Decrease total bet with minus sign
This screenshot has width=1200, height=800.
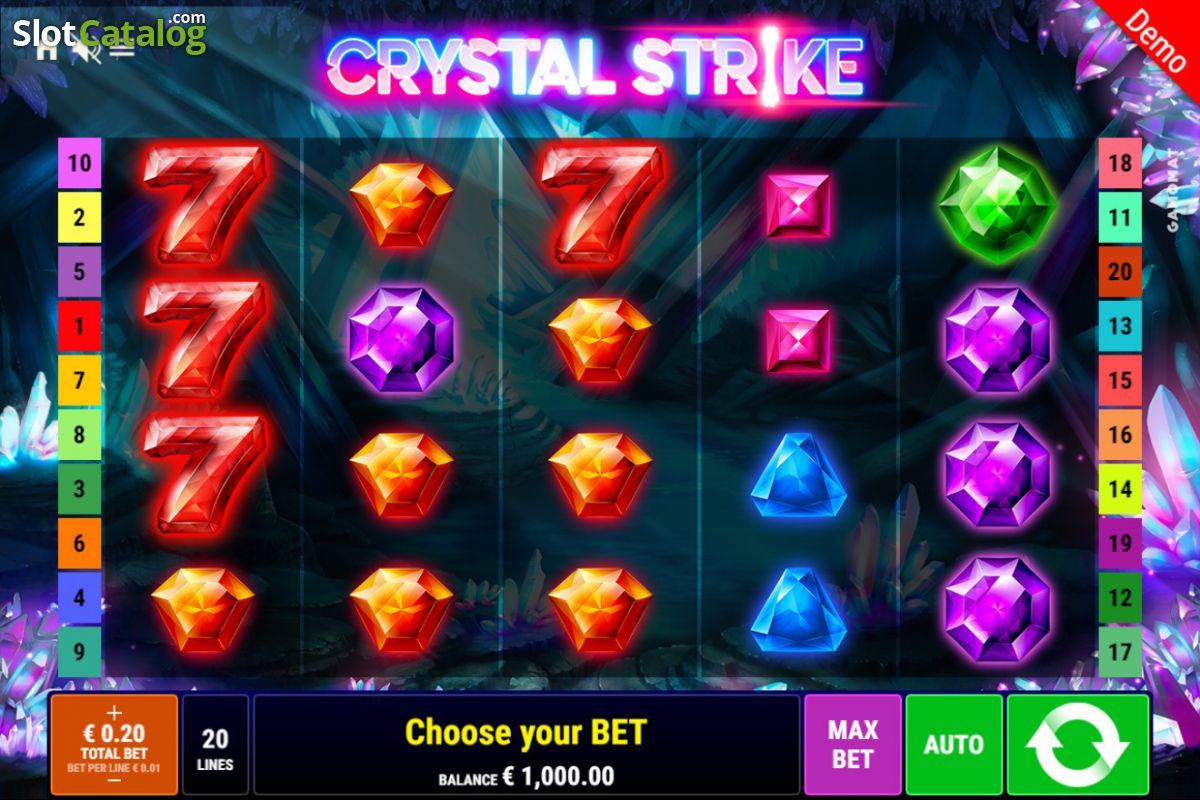click(114, 781)
